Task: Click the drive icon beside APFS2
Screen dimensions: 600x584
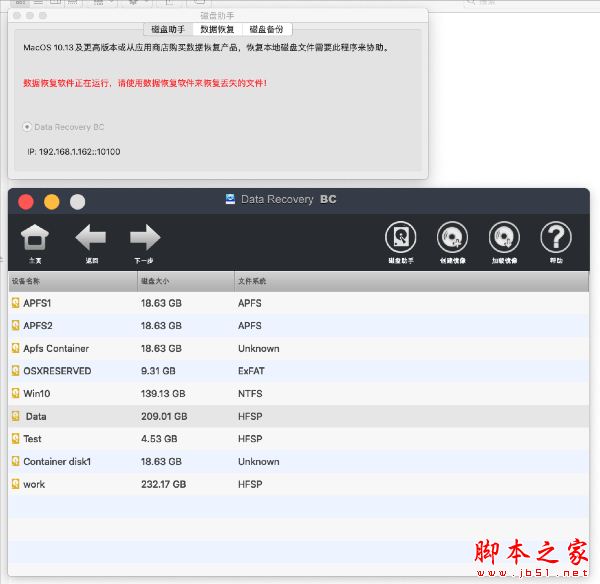Action: point(15,326)
